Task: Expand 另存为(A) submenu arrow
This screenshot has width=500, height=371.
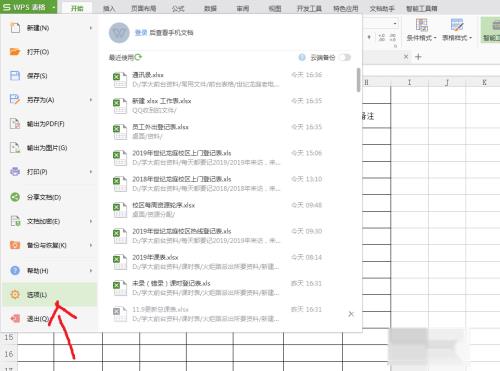Action: [91, 100]
